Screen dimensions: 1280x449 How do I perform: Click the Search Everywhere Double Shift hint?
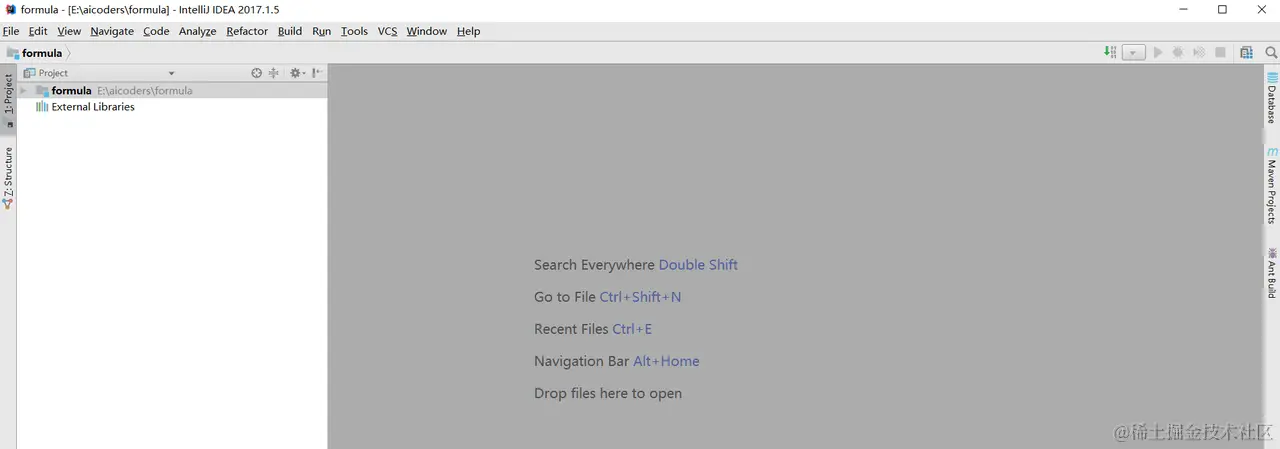pyautogui.click(x=636, y=265)
